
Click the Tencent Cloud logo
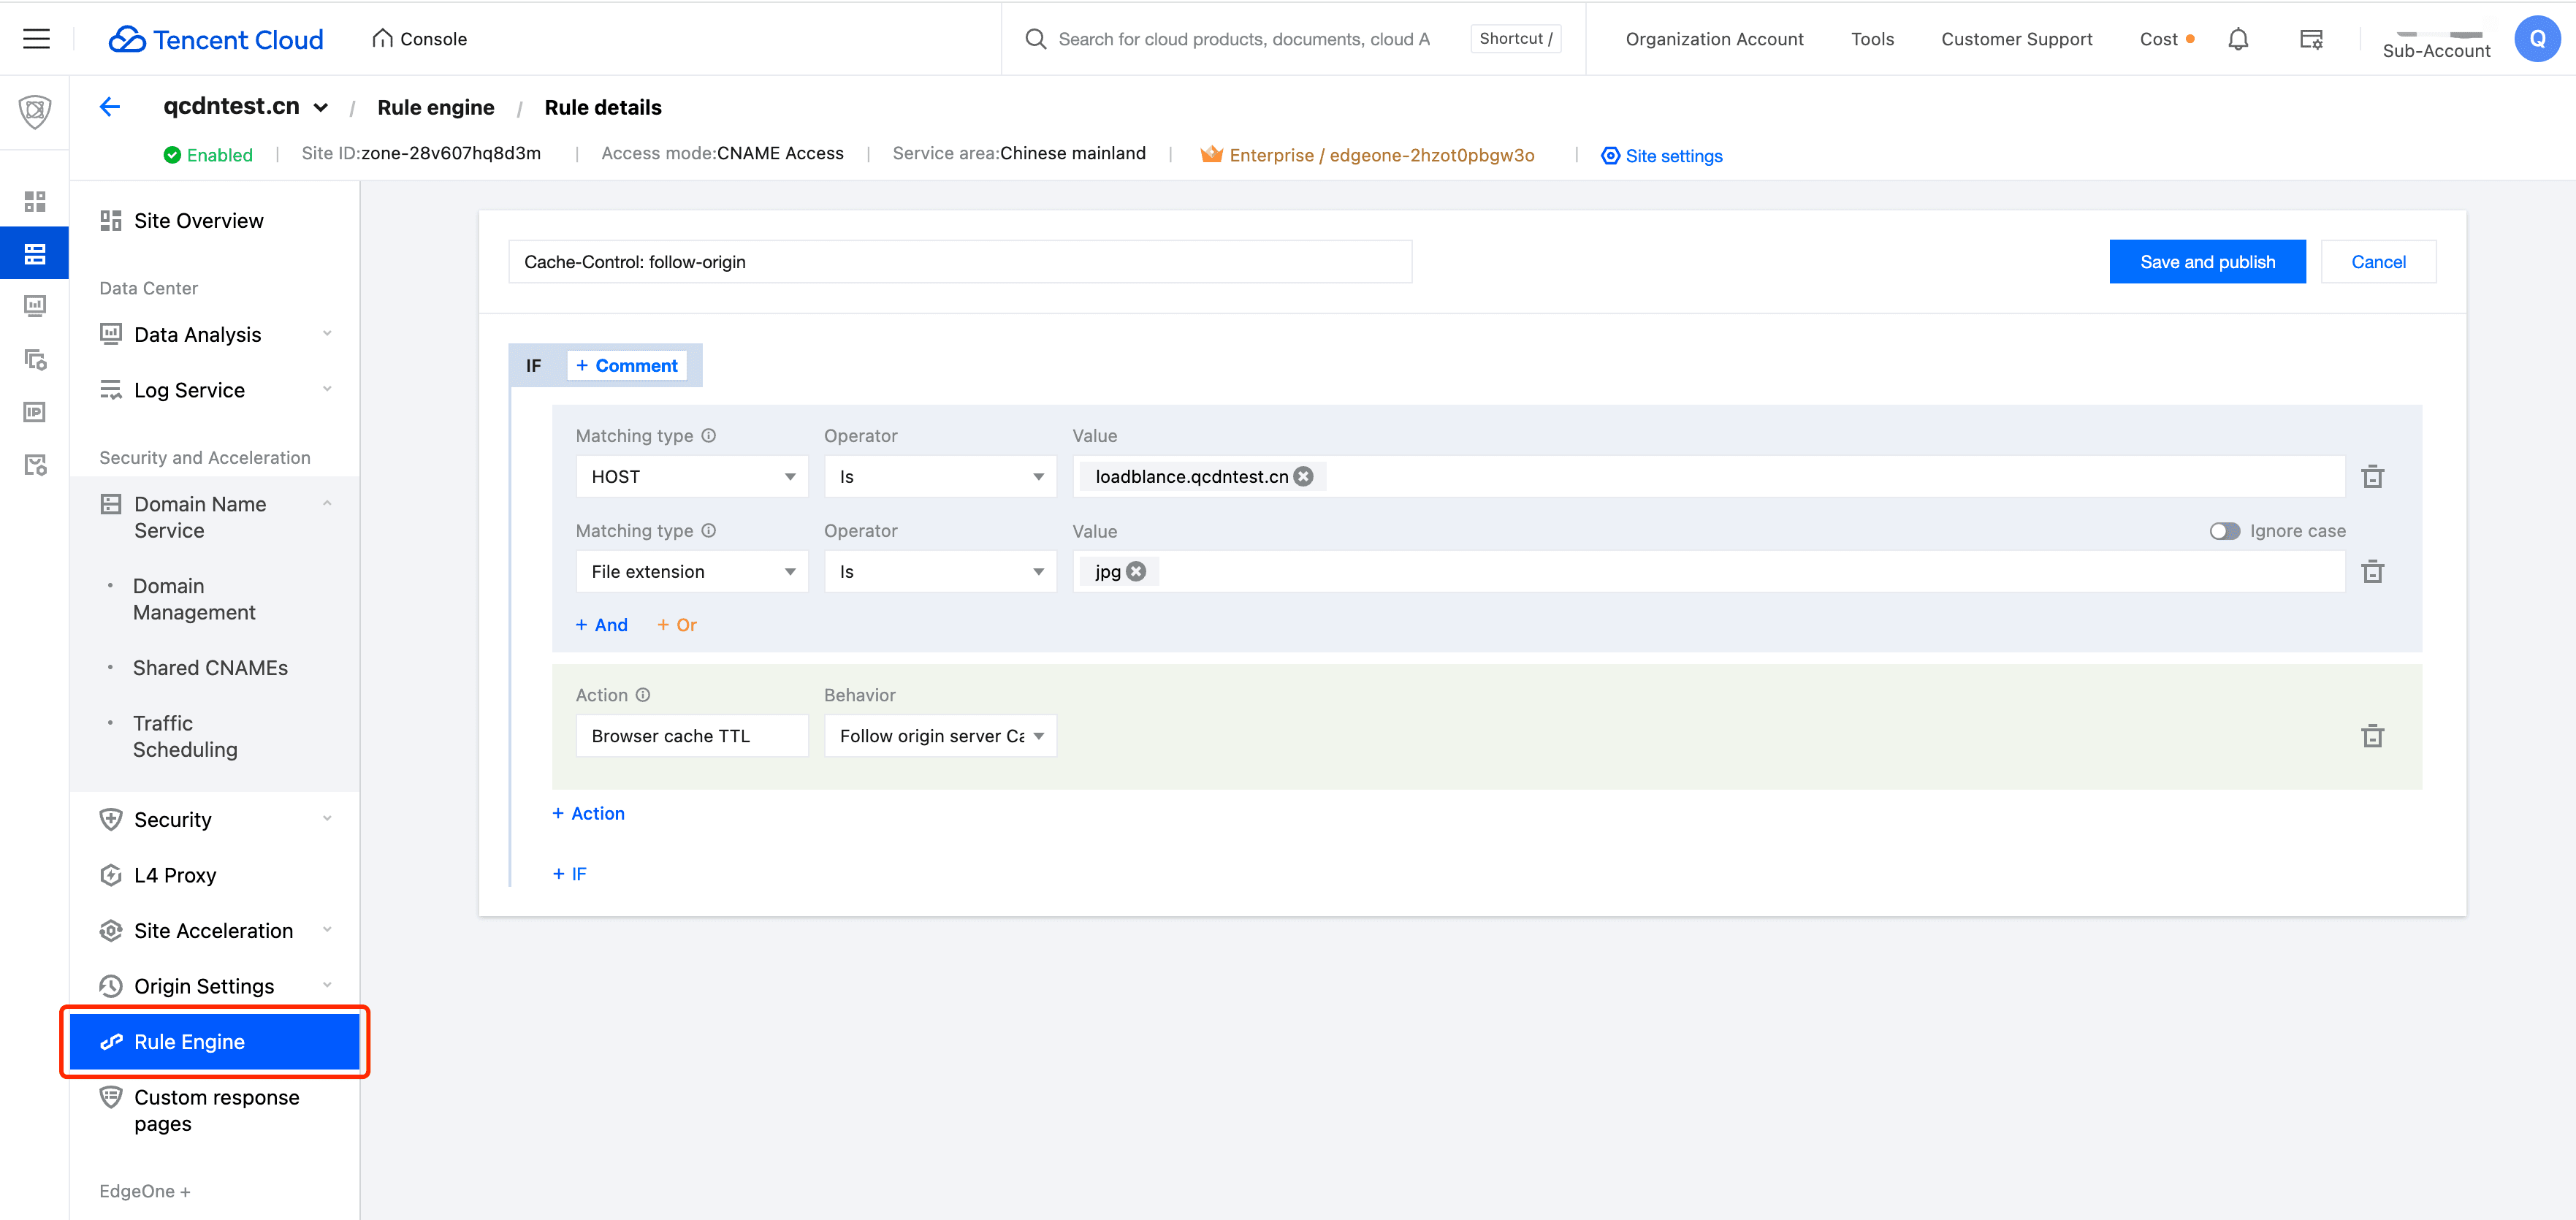point(216,39)
